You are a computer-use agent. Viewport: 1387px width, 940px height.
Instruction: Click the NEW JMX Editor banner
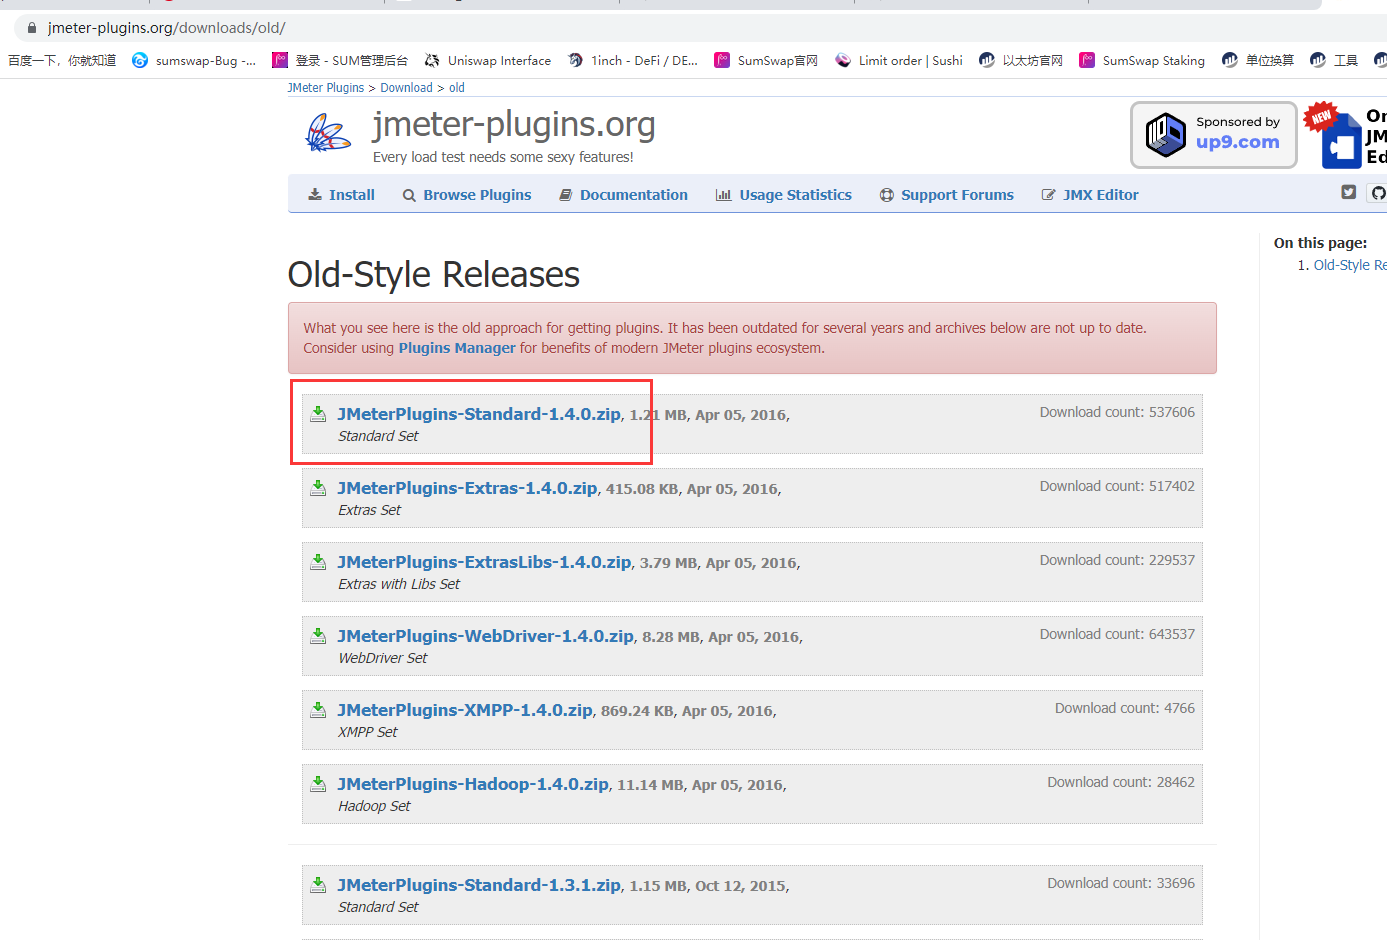1346,135
